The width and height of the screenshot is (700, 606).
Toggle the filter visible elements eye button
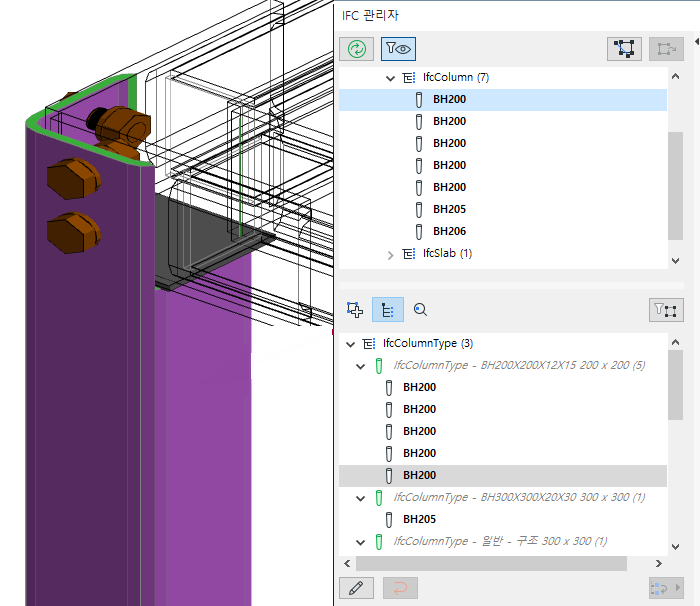pos(398,49)
